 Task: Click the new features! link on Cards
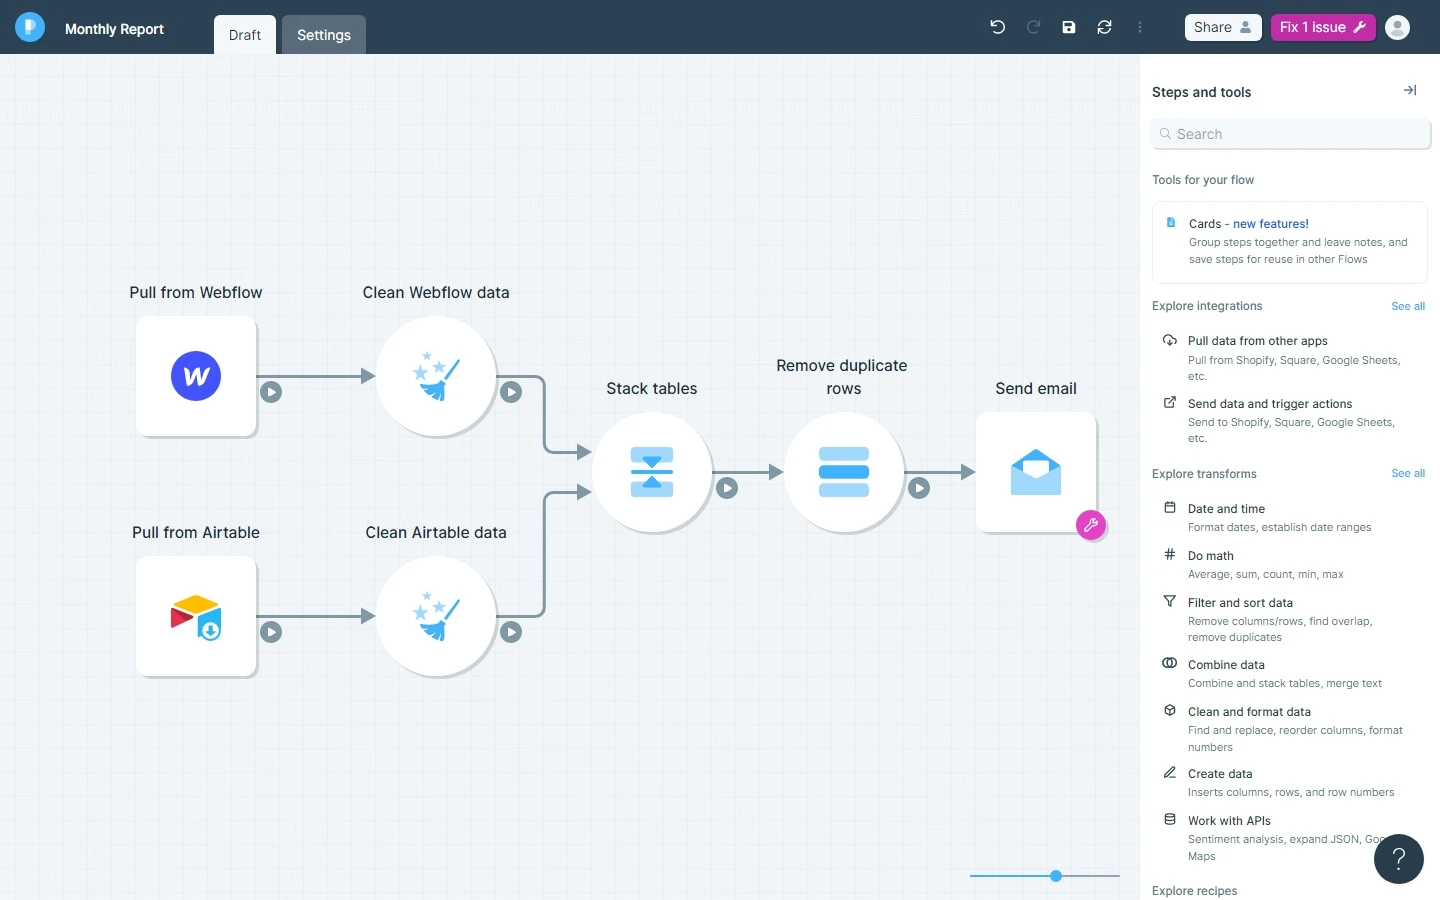pos(1271,224)
